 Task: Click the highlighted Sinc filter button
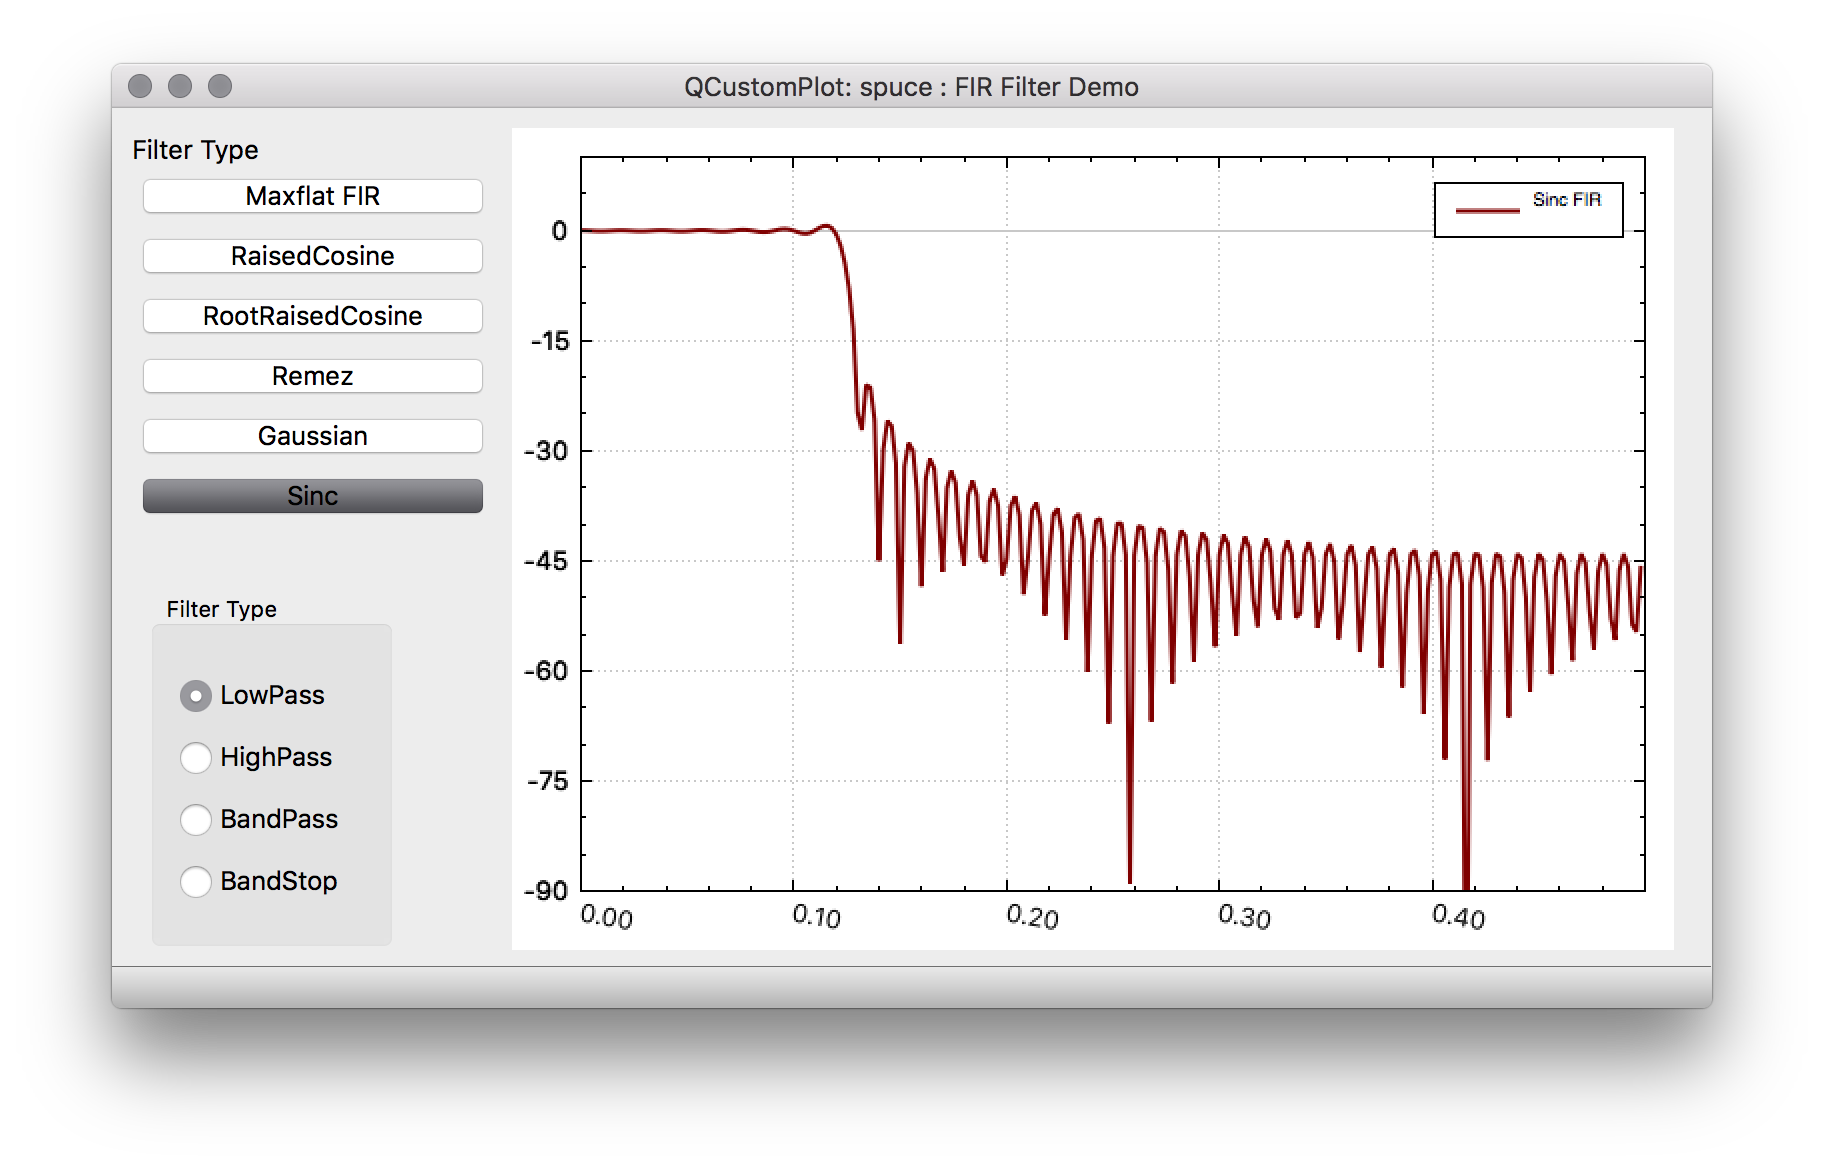(312, 496)
